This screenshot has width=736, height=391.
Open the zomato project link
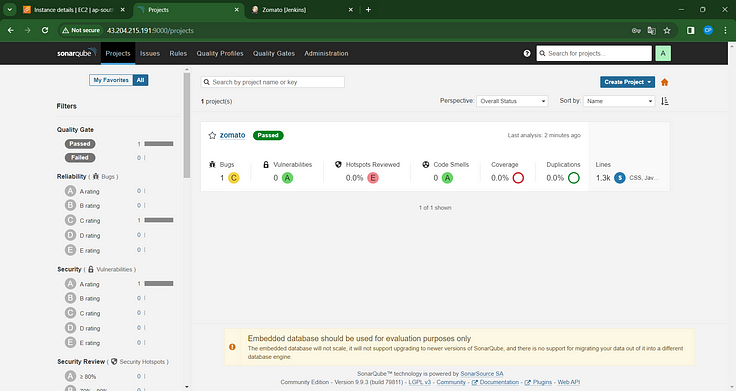232,135
